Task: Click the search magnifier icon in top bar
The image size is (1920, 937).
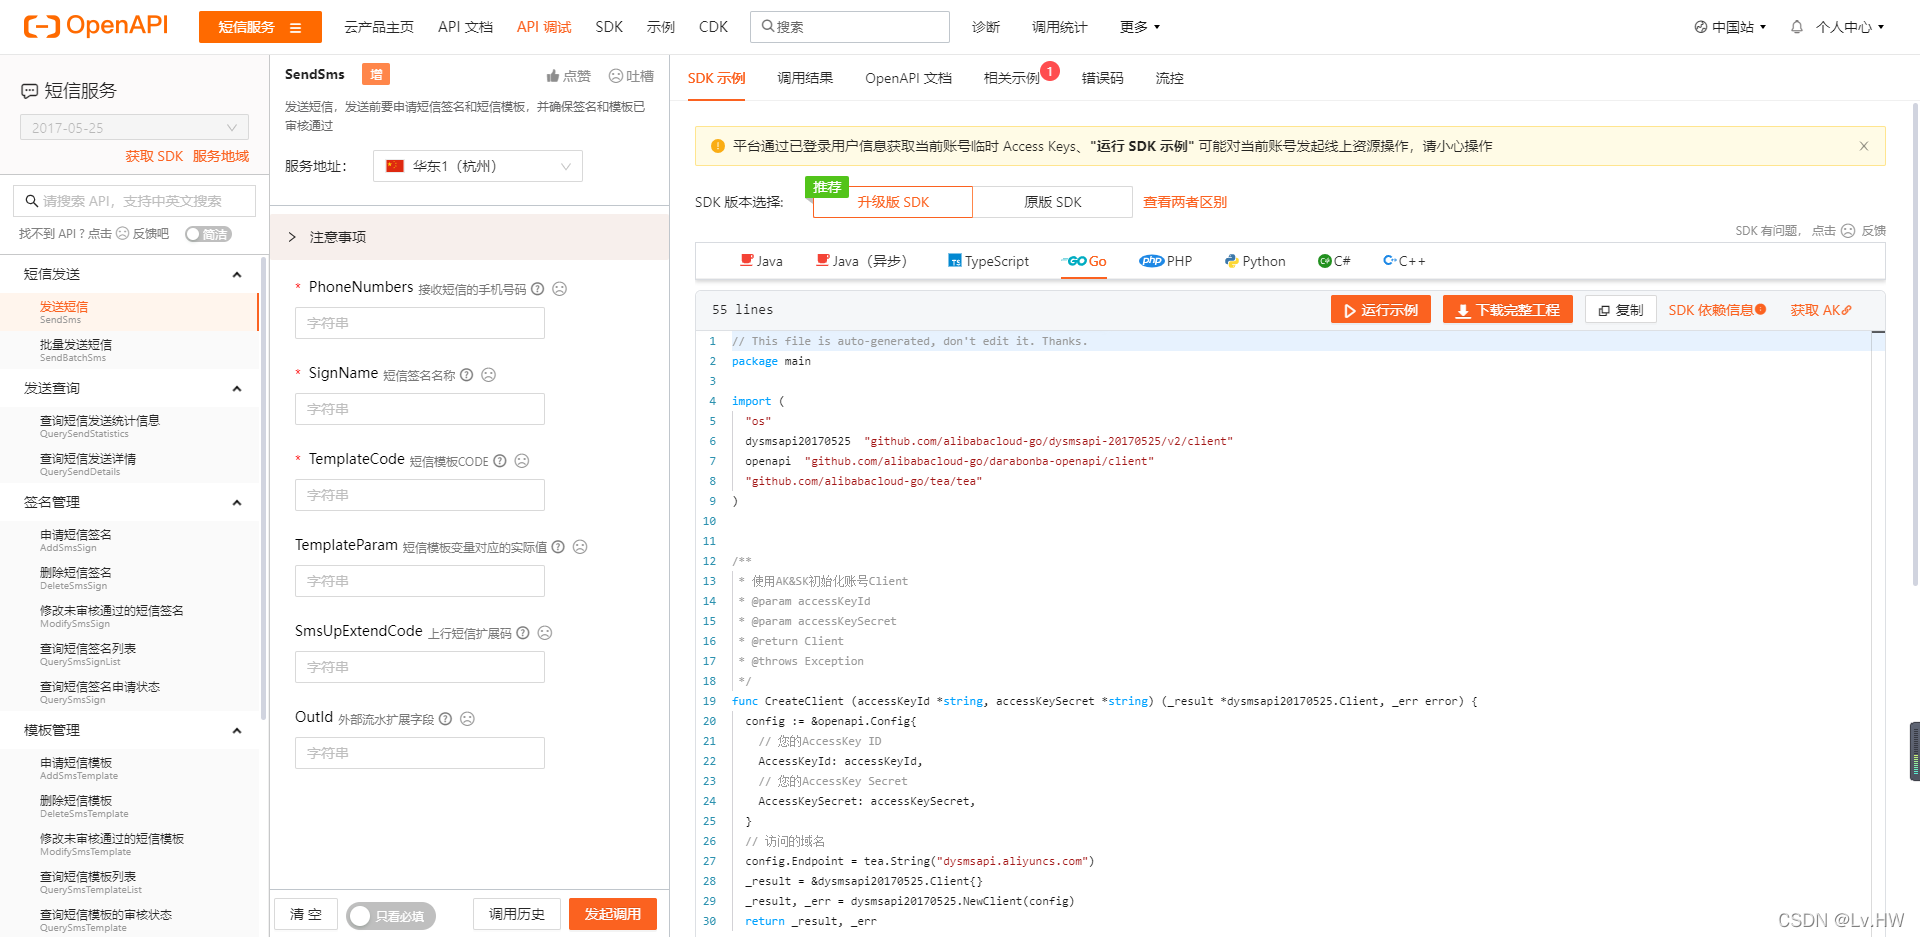Action: coord(767,27)
